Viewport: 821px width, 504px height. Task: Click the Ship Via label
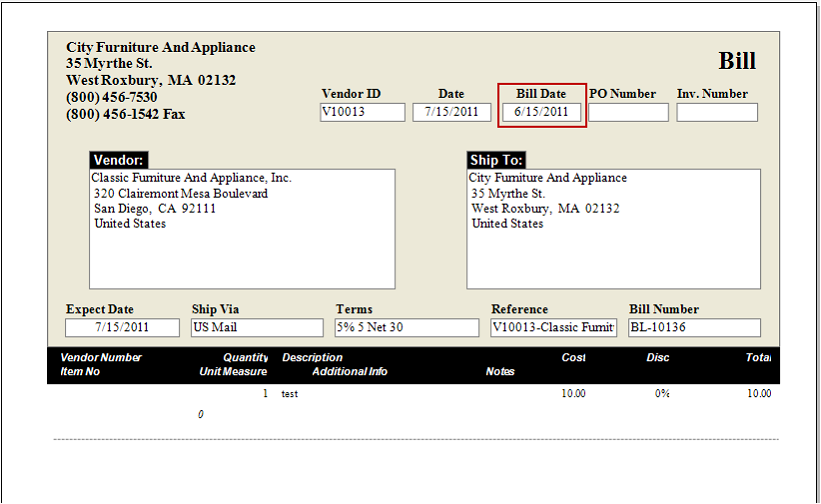click(x=215, y=309)
